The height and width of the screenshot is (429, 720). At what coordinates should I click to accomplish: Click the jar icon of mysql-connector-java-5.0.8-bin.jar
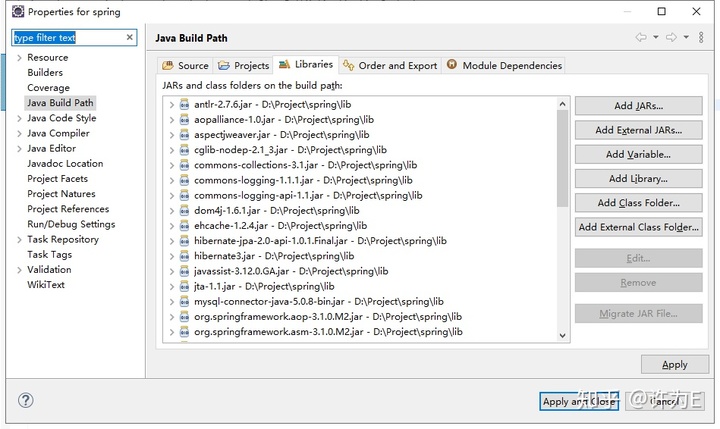coord(184,302)
